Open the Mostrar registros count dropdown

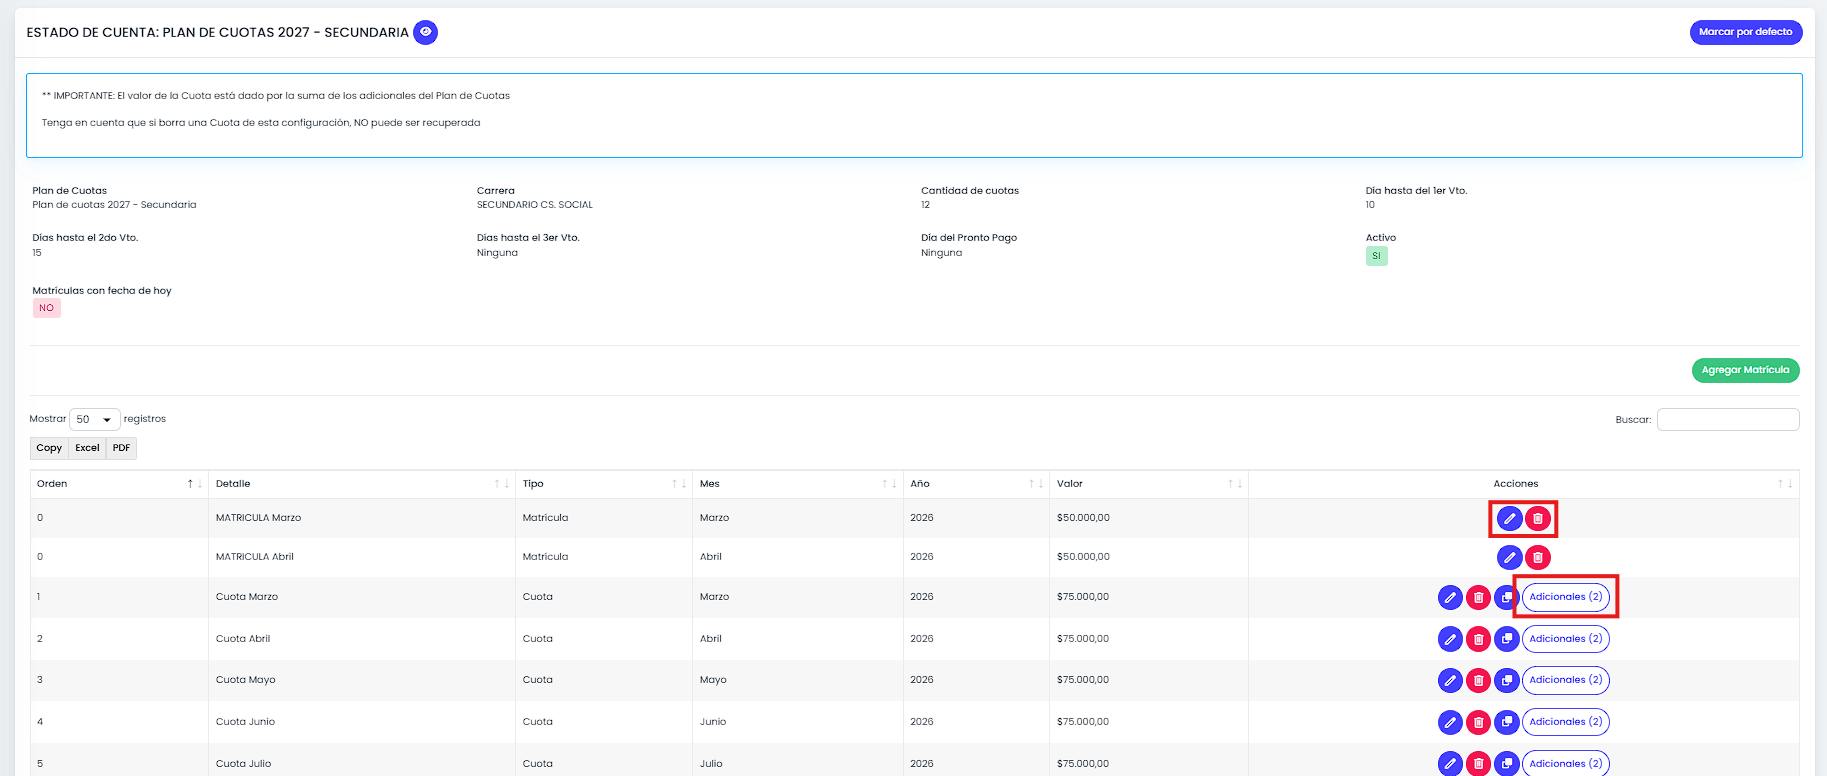(95, 419)
